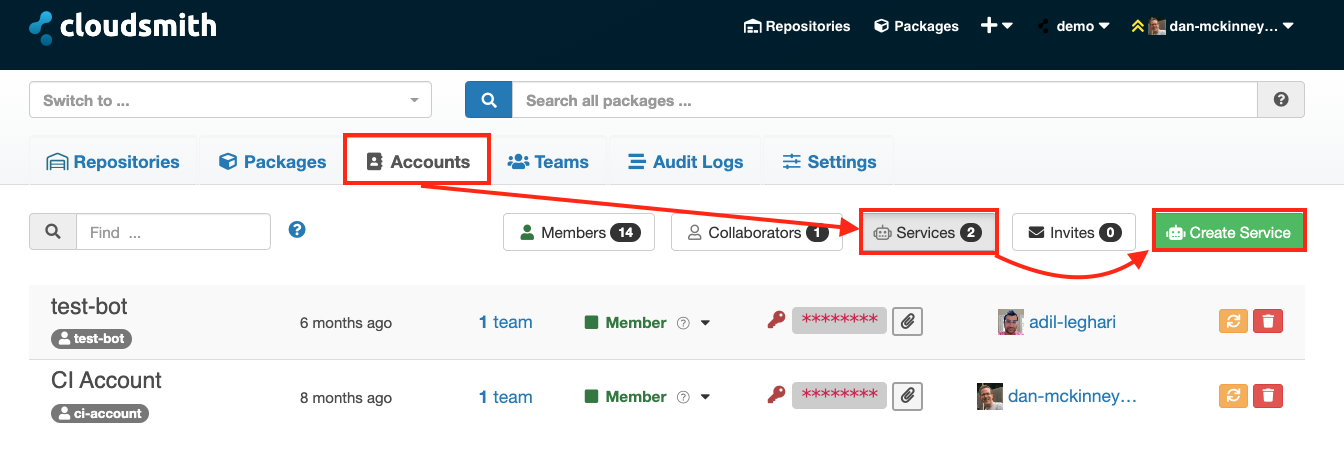Screen dimensions: 1344x458
Task: Click the key icon for test-bot
Action: point(775,321)
